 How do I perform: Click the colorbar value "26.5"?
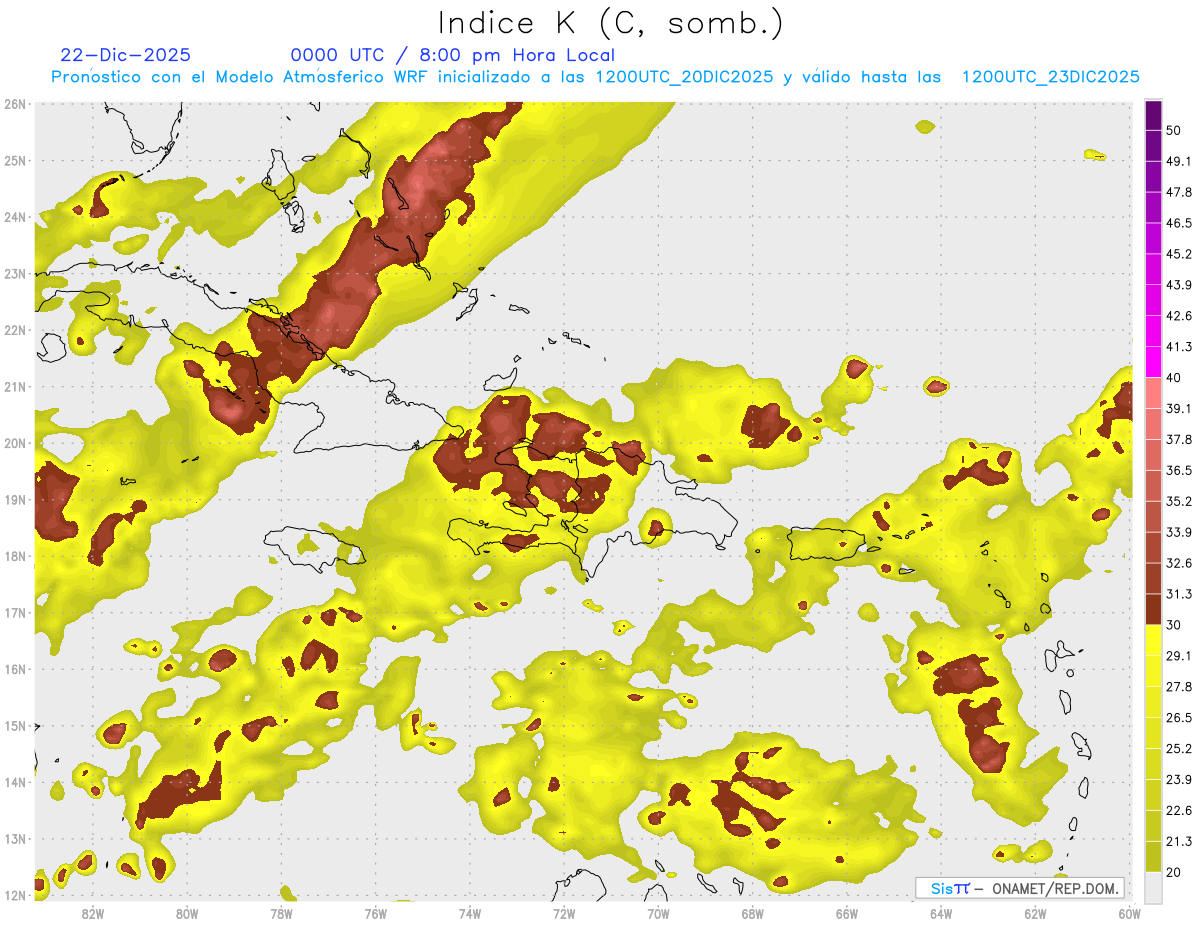pyautogui.click(x=1179, y=717)
